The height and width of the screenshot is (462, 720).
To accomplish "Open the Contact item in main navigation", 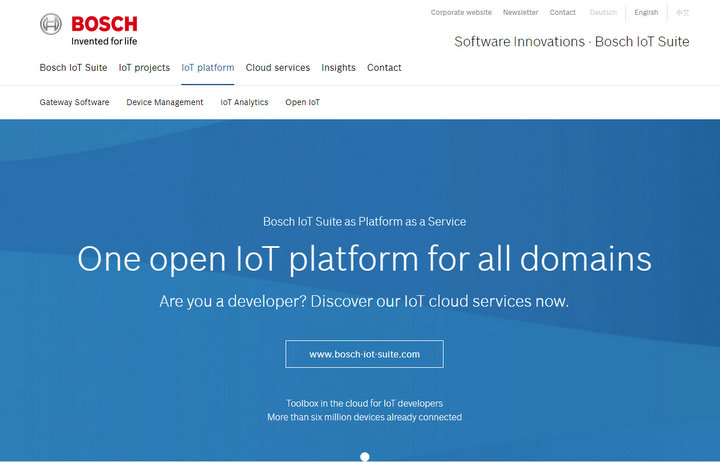I will 384,68.
